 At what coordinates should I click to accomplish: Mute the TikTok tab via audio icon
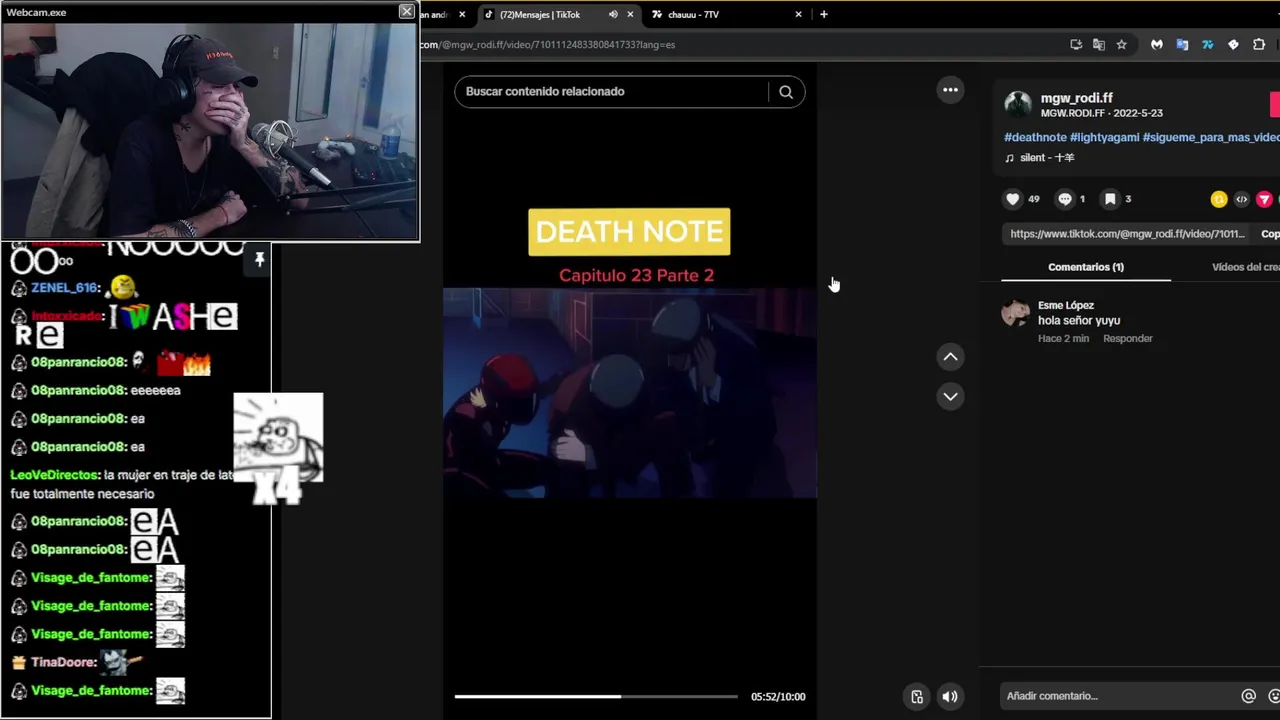613,15
